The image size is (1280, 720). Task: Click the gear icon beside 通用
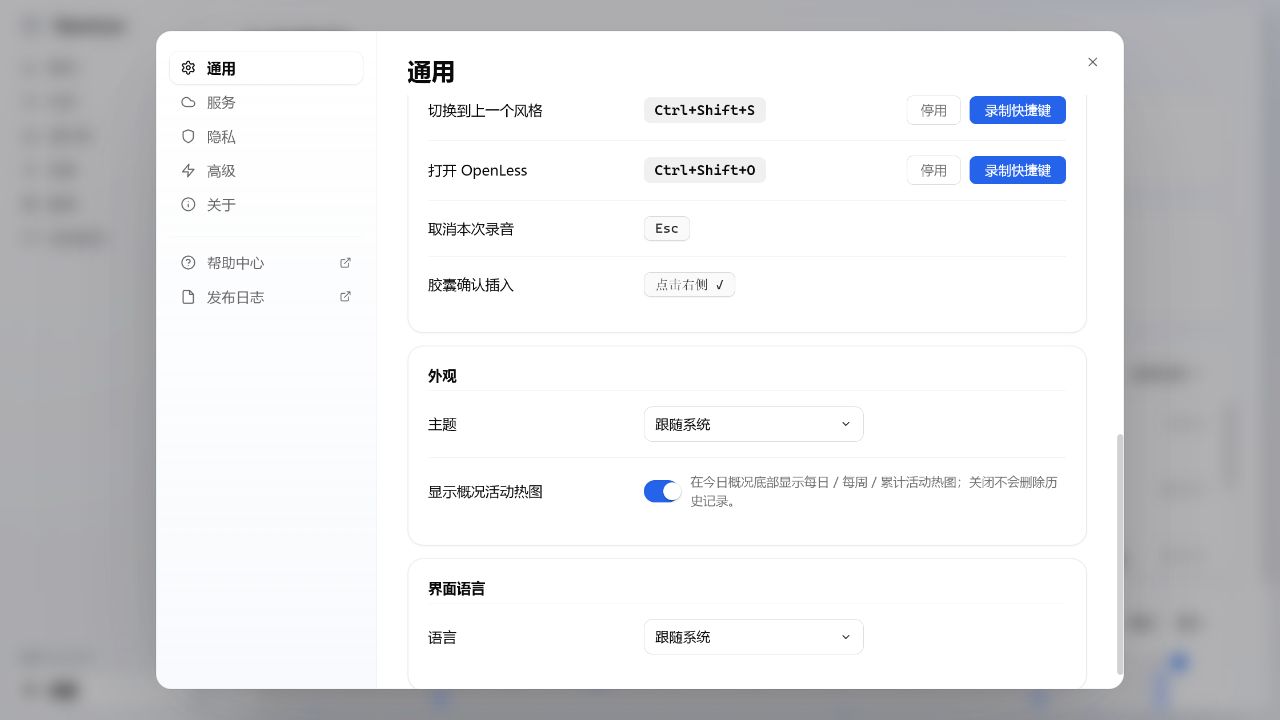click(x=188, y=69)
